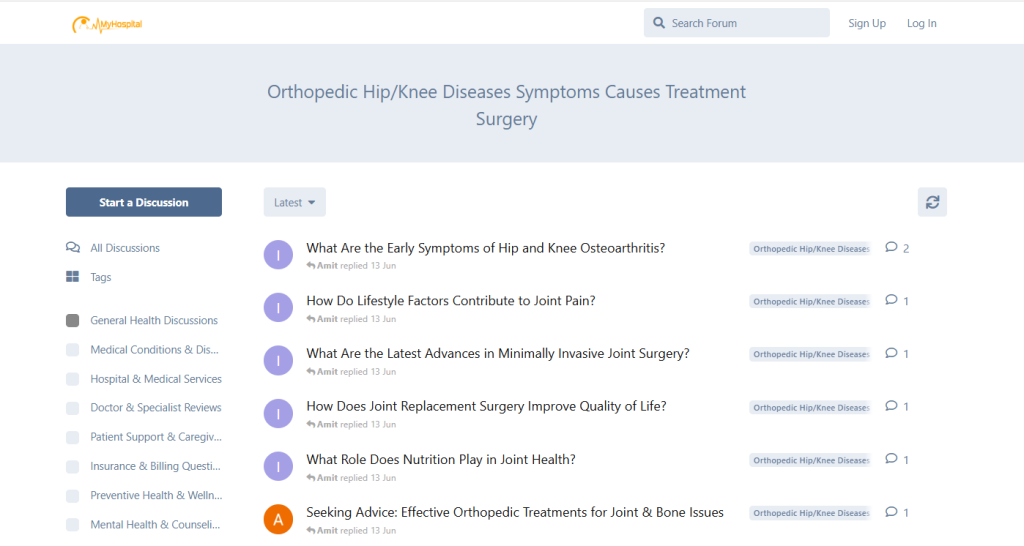Screen dimensions: 1024x546
Task: Click the orange 'A' avatar
Action: pos(278,519)
